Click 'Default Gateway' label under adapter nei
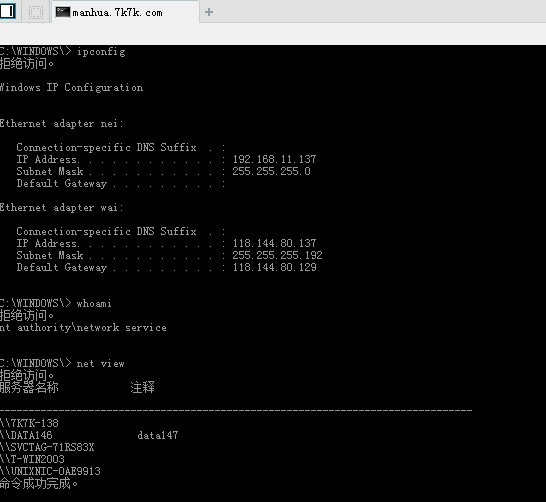 coord(62,183)
